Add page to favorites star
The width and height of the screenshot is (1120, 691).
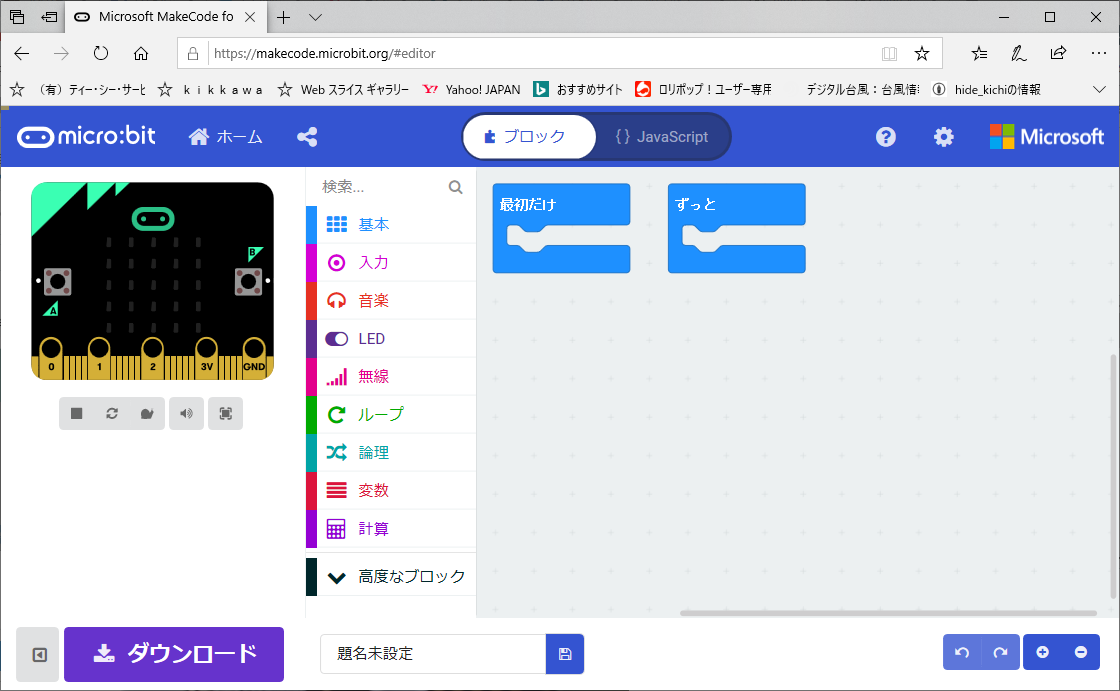coord(922,54)
